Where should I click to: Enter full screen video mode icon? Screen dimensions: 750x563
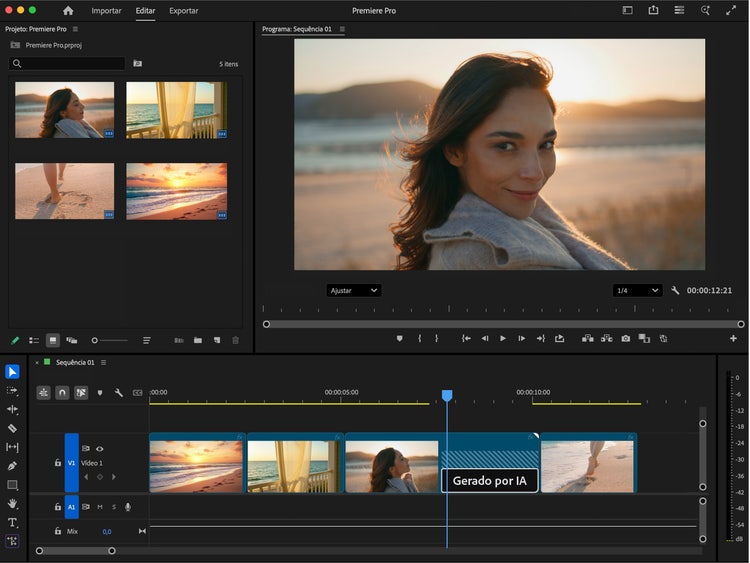pos(731,10)
